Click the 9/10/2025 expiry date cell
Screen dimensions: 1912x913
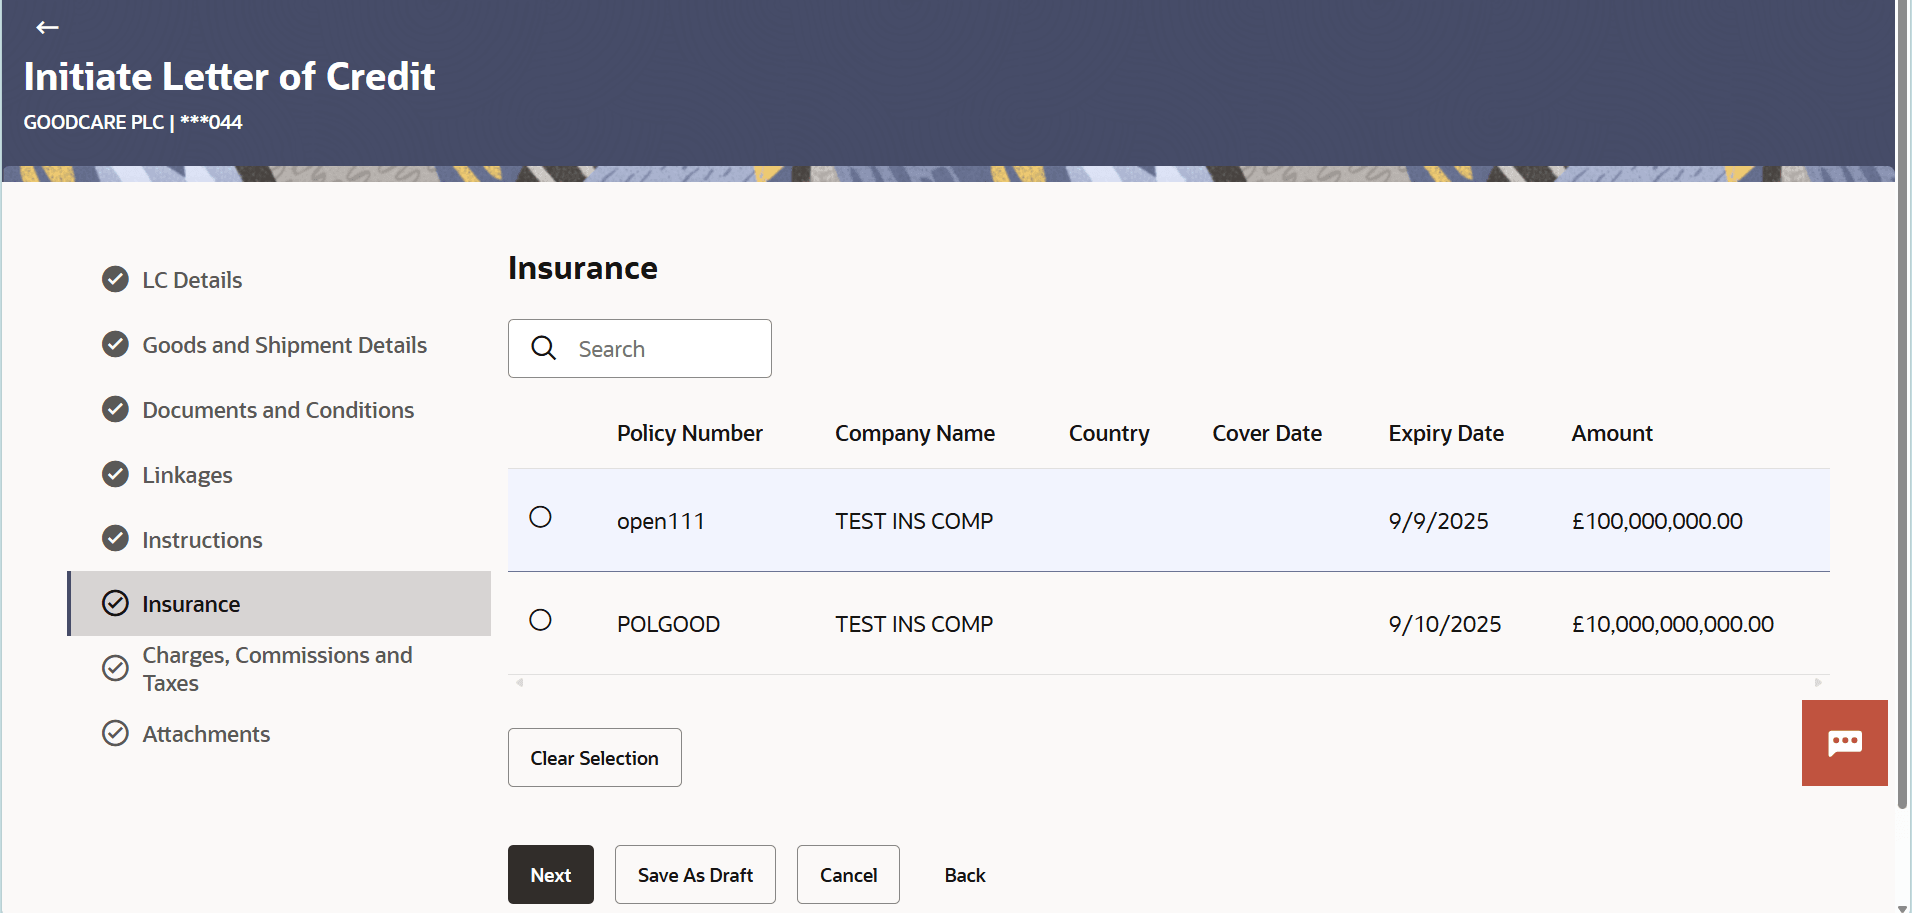click(1445, 624)
